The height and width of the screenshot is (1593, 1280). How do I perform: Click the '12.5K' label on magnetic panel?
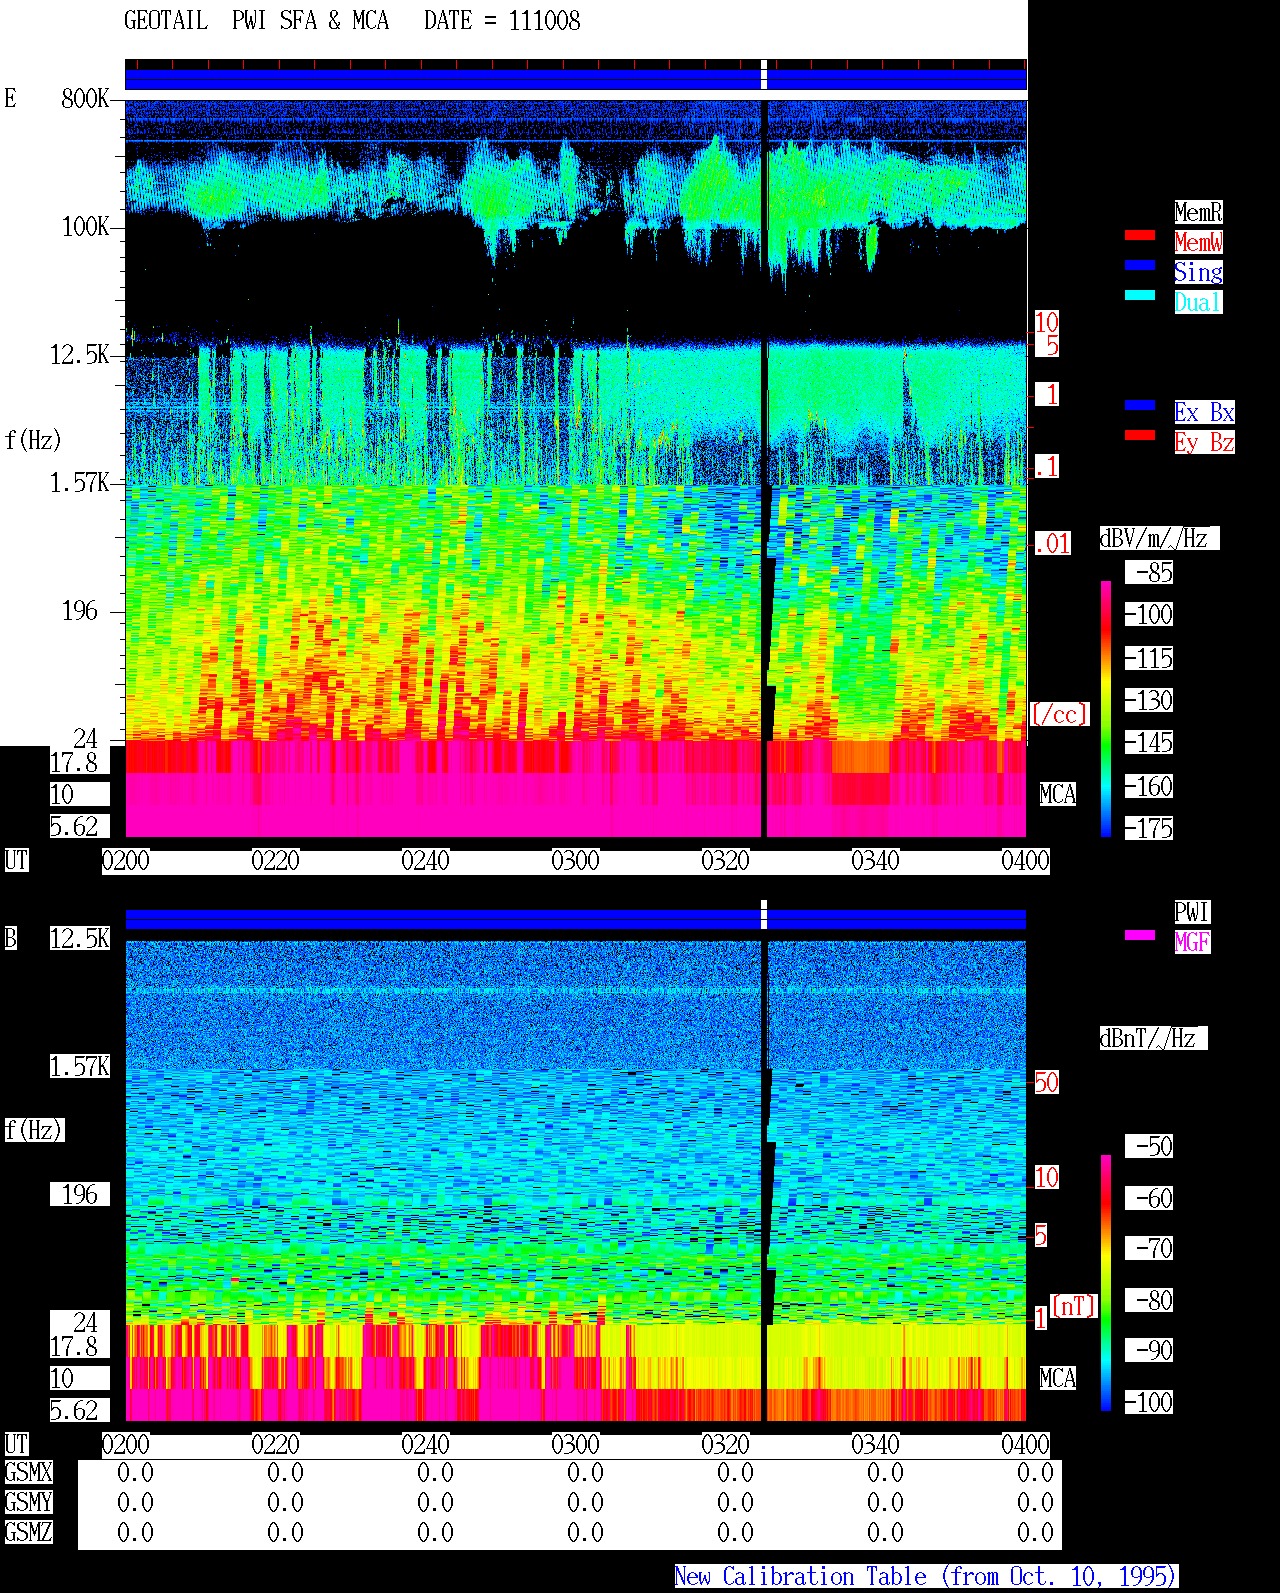80,938
